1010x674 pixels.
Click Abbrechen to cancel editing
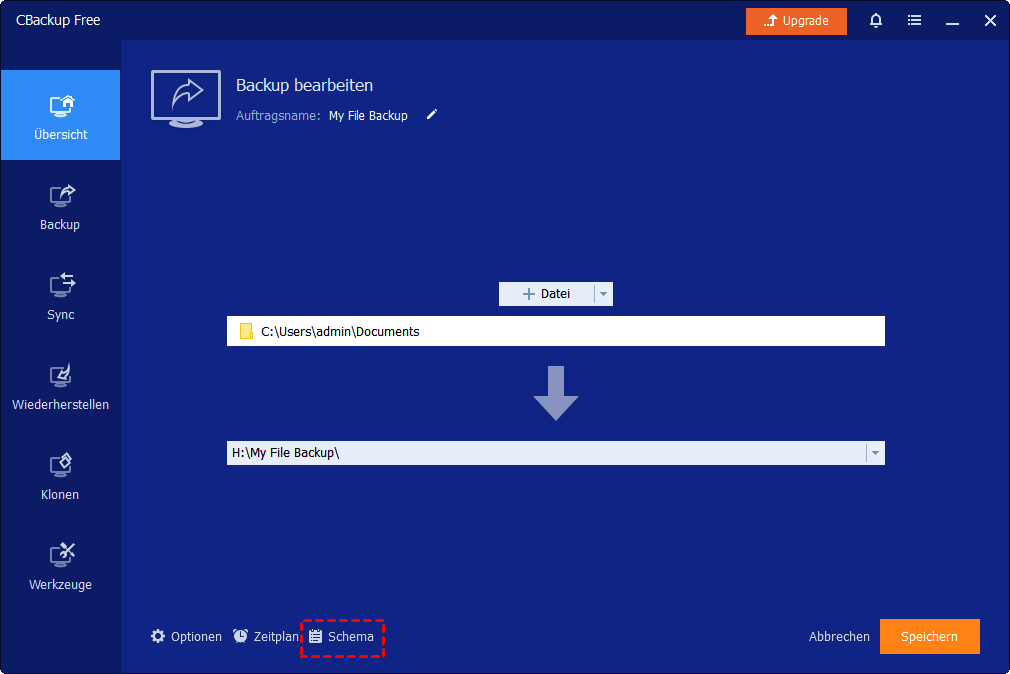[839, 636]
